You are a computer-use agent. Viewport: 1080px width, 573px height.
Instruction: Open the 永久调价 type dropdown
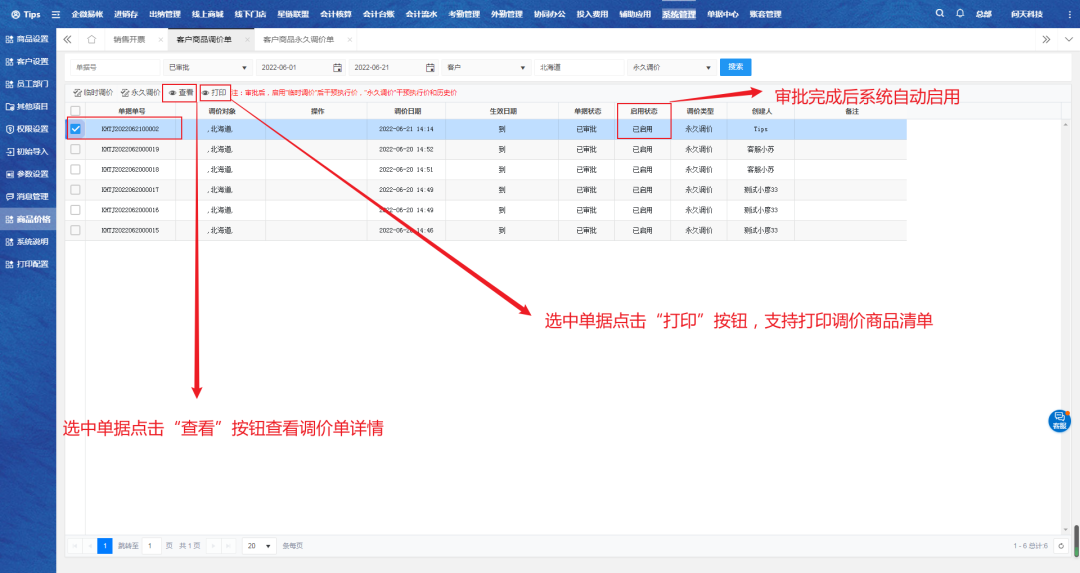click(x=670, y=67)
